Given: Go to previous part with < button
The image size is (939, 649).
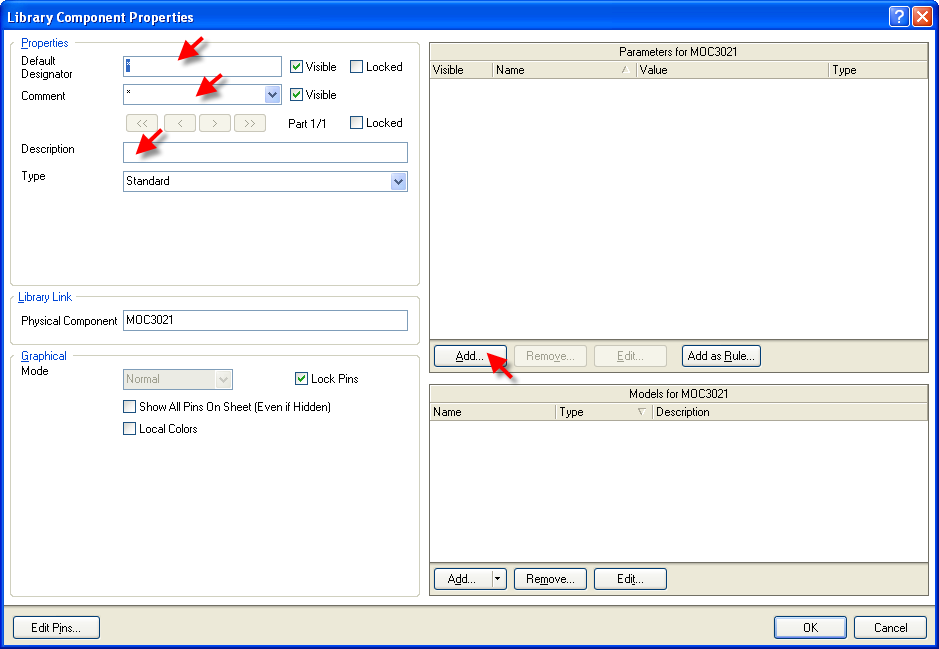Looking at the screenshot, I should (180, 123).
